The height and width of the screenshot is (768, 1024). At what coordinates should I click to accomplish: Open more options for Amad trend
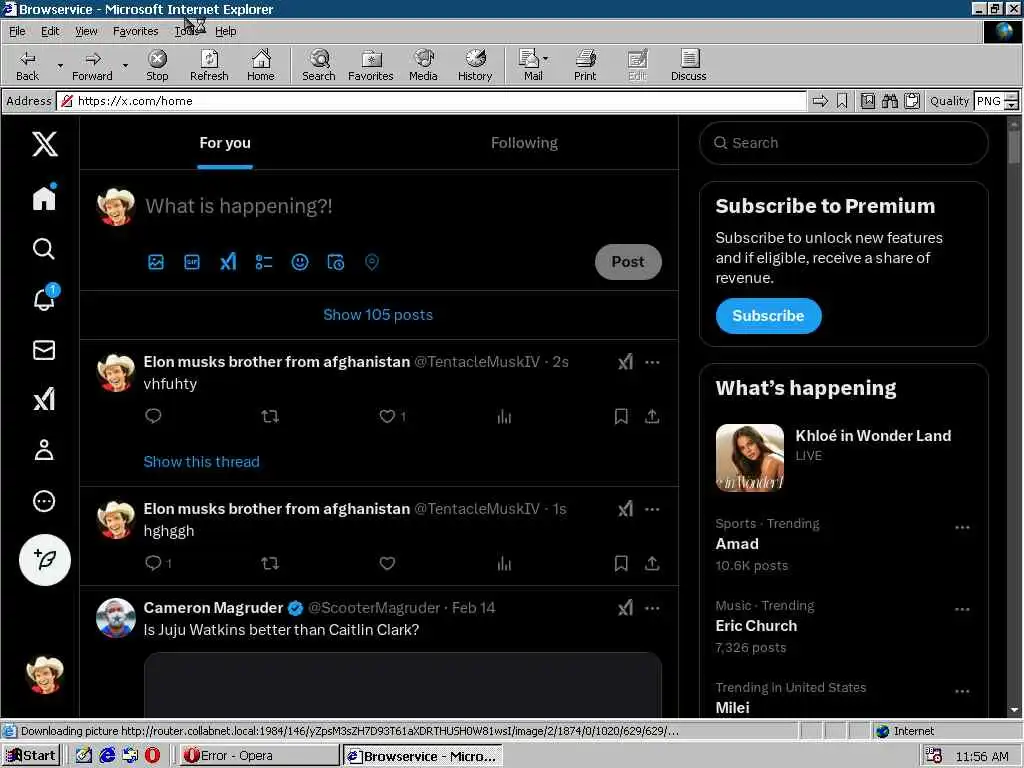(x=962, y=528)
